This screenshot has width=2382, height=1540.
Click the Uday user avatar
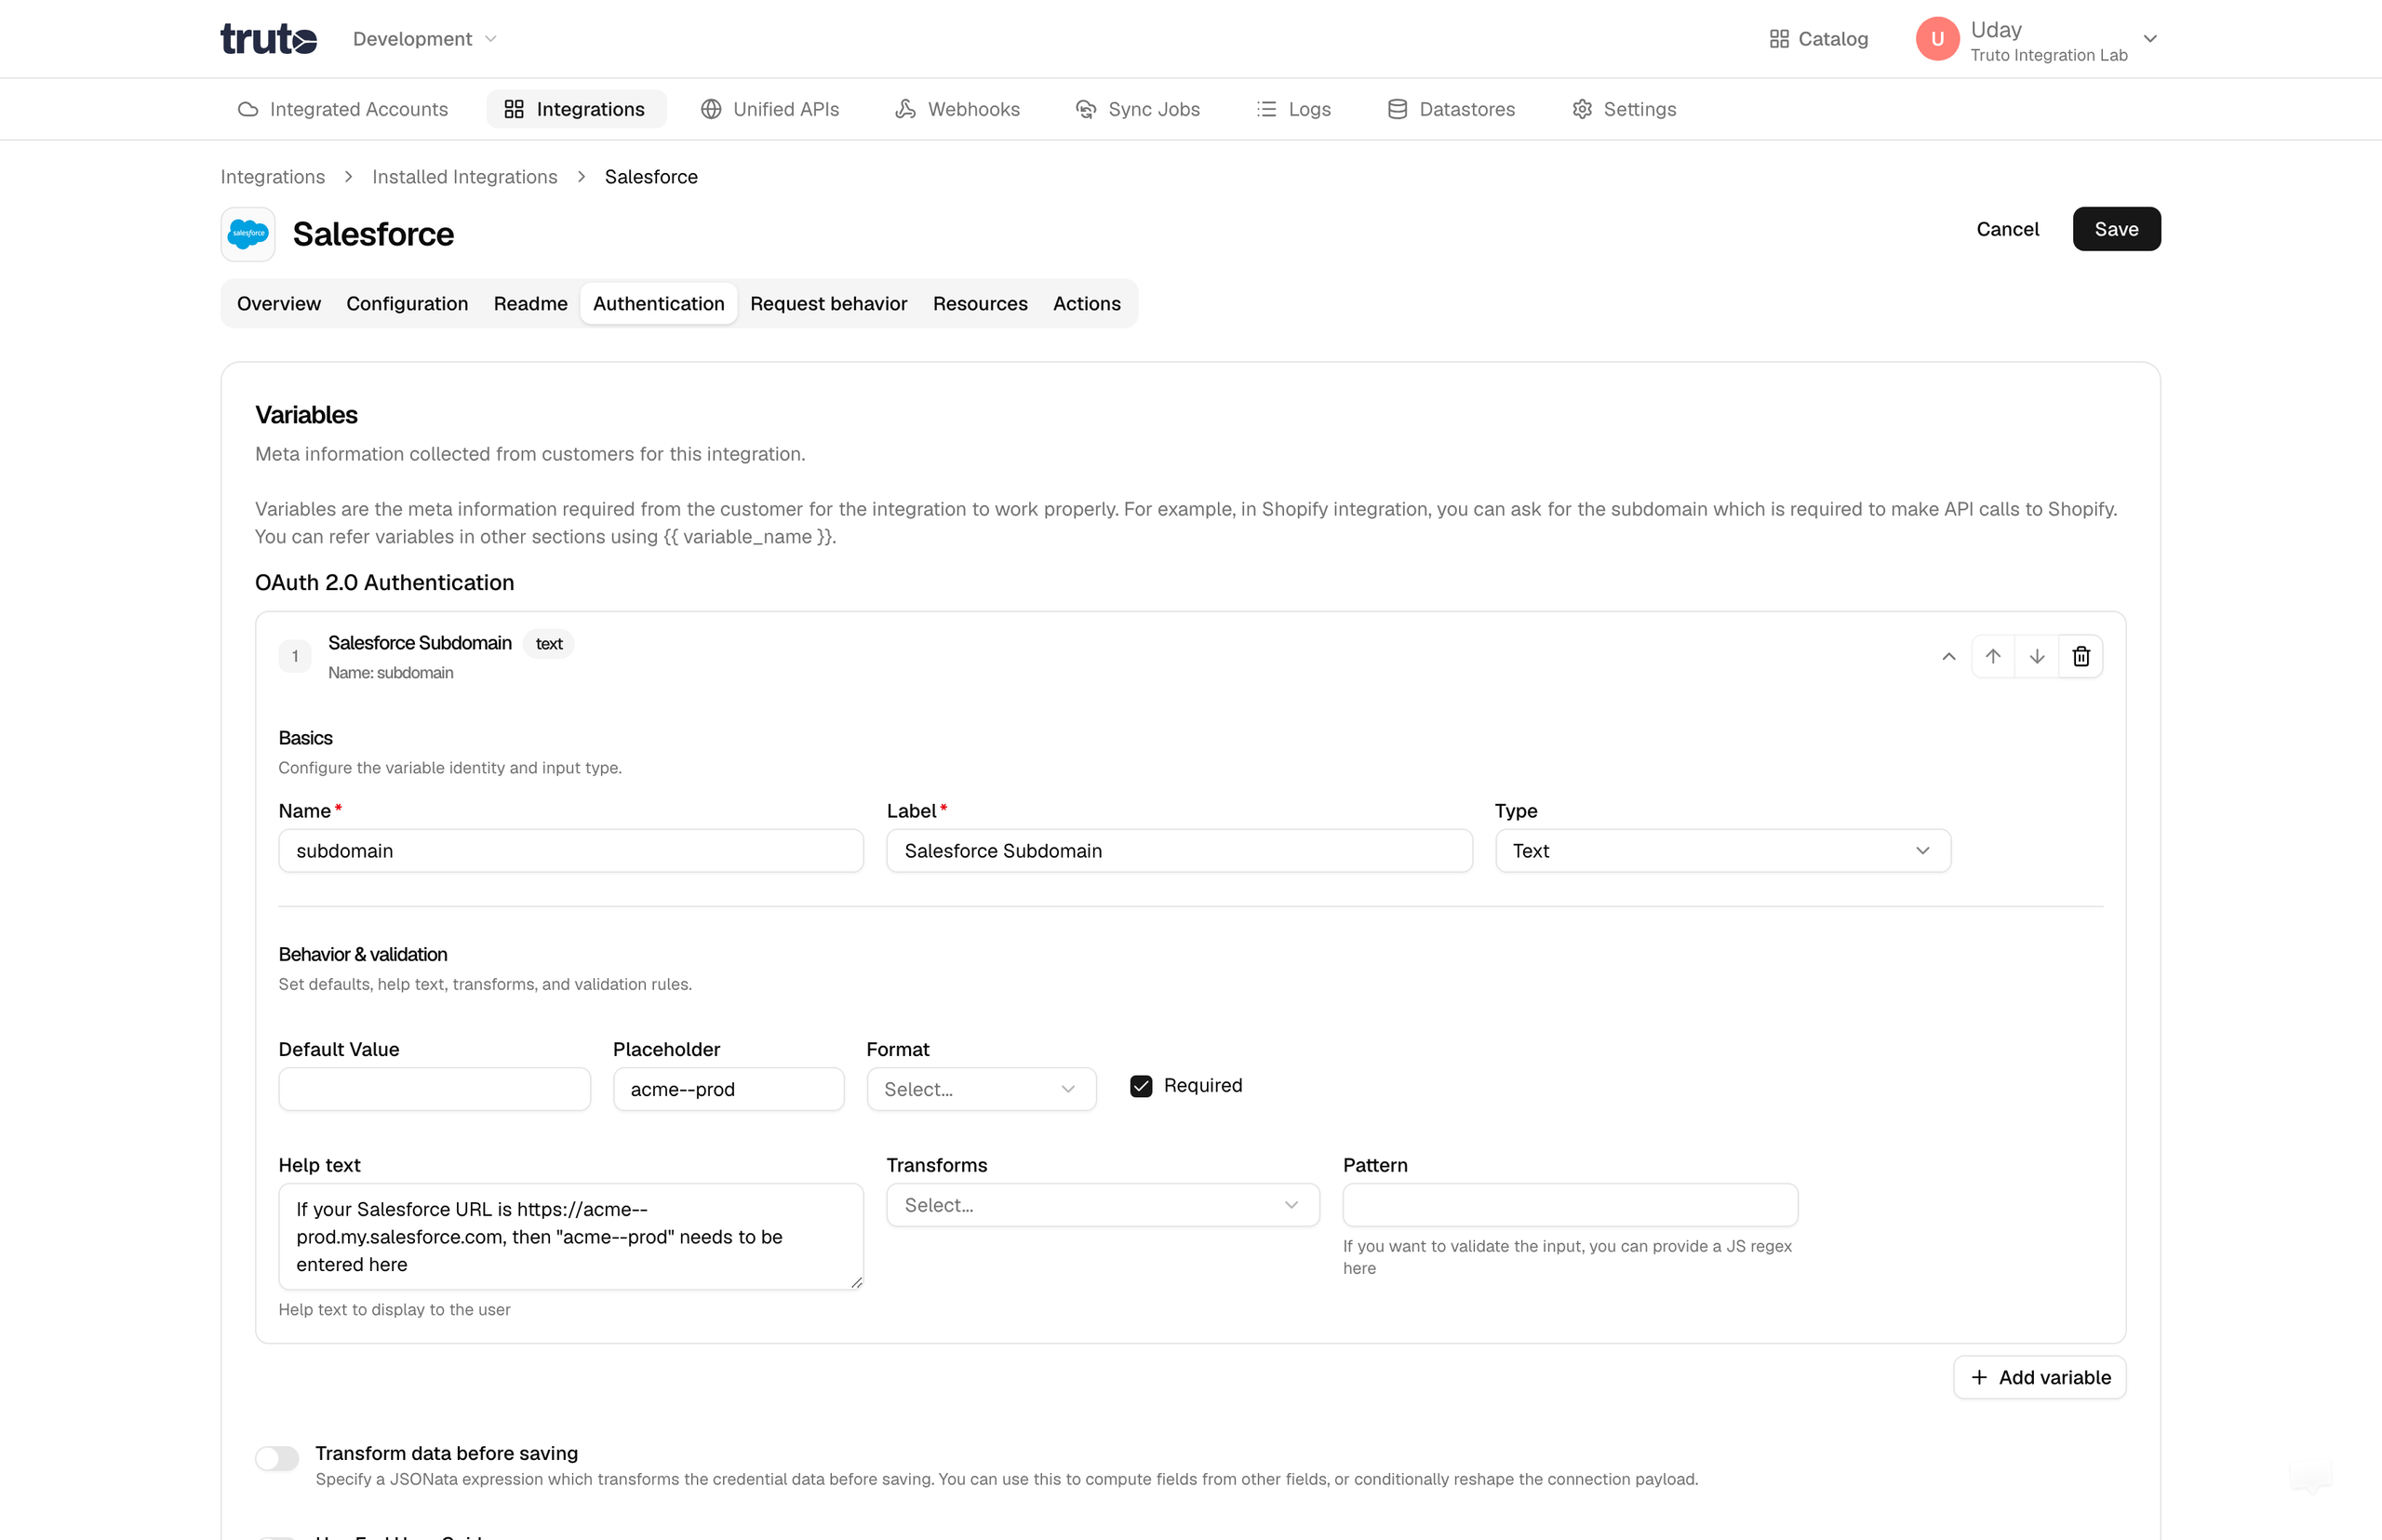tap(1937, 39)
